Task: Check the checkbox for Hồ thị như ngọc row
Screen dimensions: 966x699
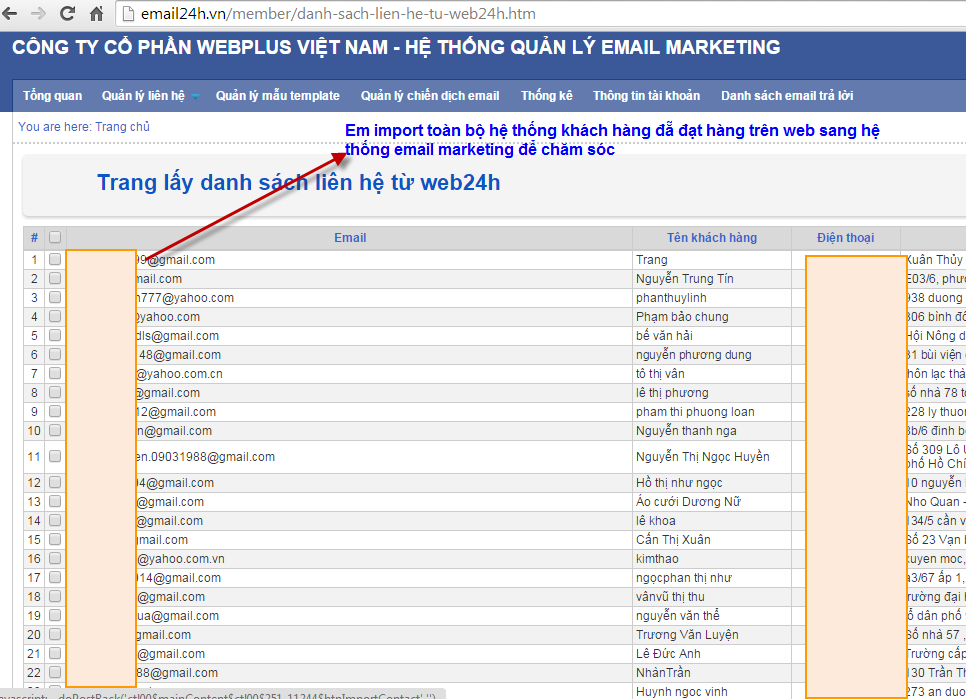Action: pos(55,482)
